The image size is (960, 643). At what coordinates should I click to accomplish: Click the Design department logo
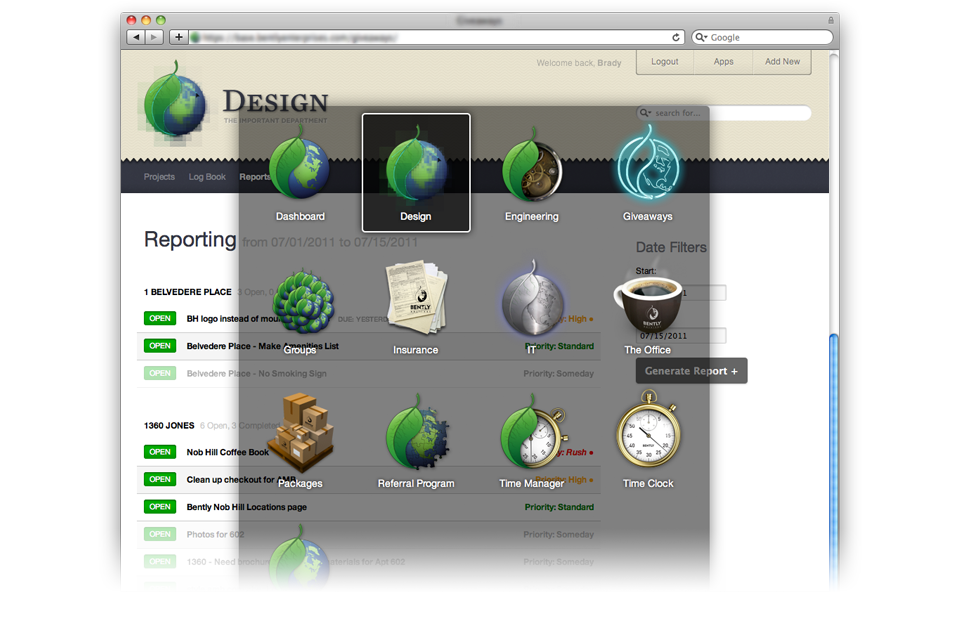coord(175,101)
